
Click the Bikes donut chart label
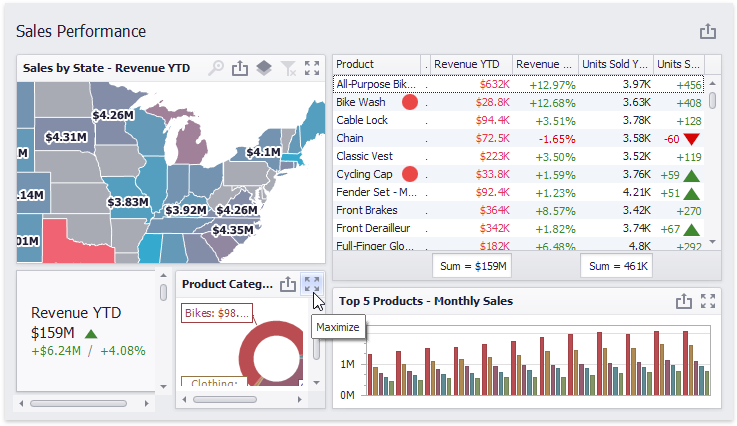(x=217, y=314)
